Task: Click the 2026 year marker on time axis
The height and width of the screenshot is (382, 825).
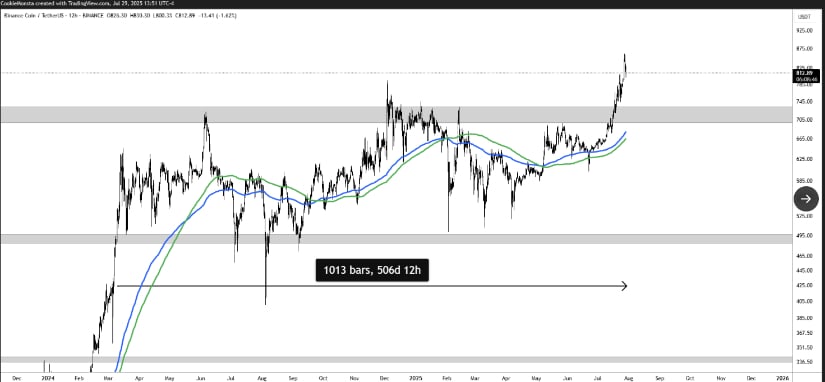Action: pos(782,378)
